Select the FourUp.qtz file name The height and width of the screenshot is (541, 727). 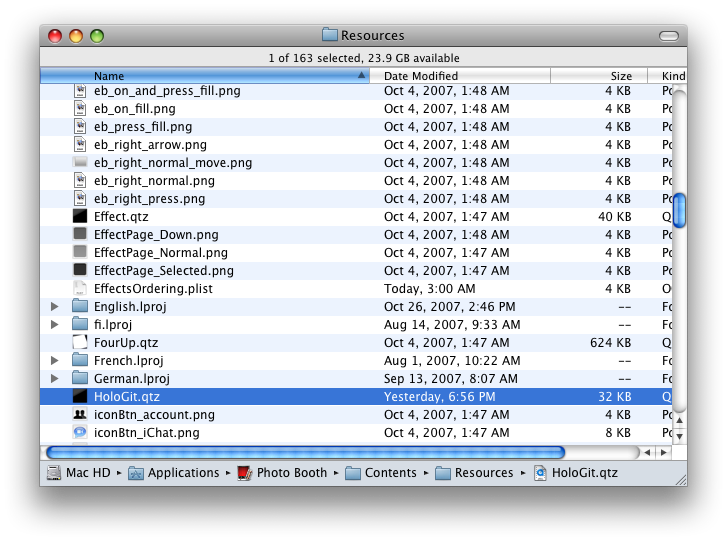pos(126,343)
